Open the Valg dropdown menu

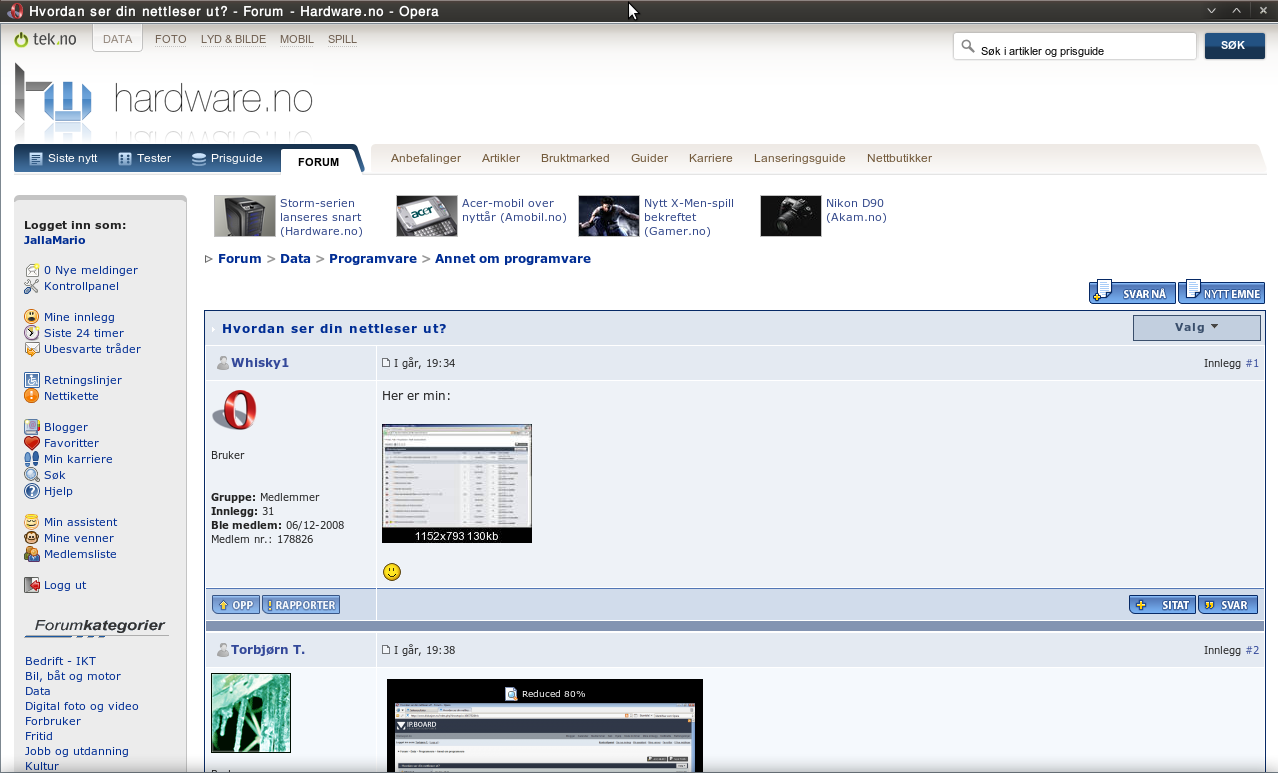1196,327
